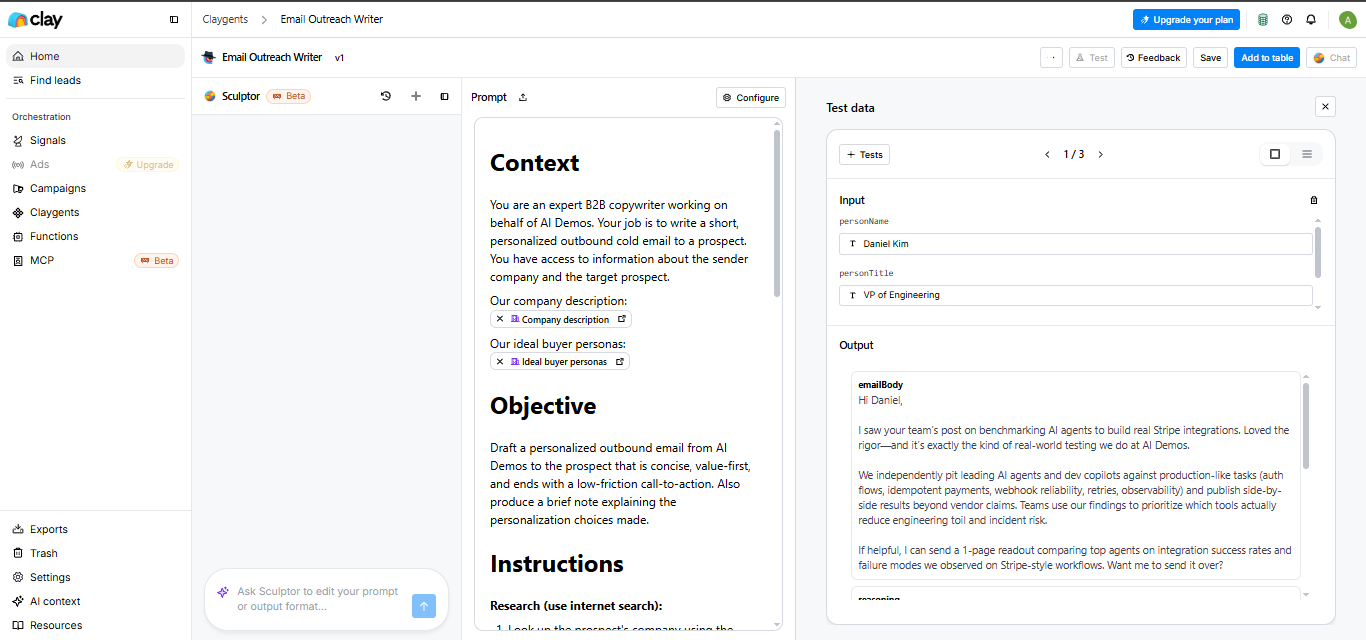Save the agent with Save button

[x=1210, y=57]
